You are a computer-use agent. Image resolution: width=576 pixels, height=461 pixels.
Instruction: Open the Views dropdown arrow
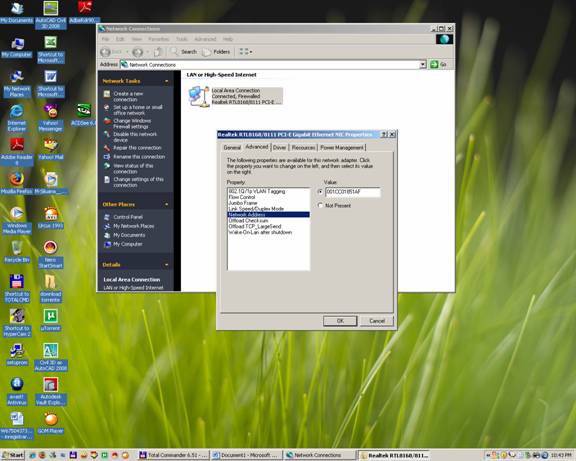click(251, 52)
